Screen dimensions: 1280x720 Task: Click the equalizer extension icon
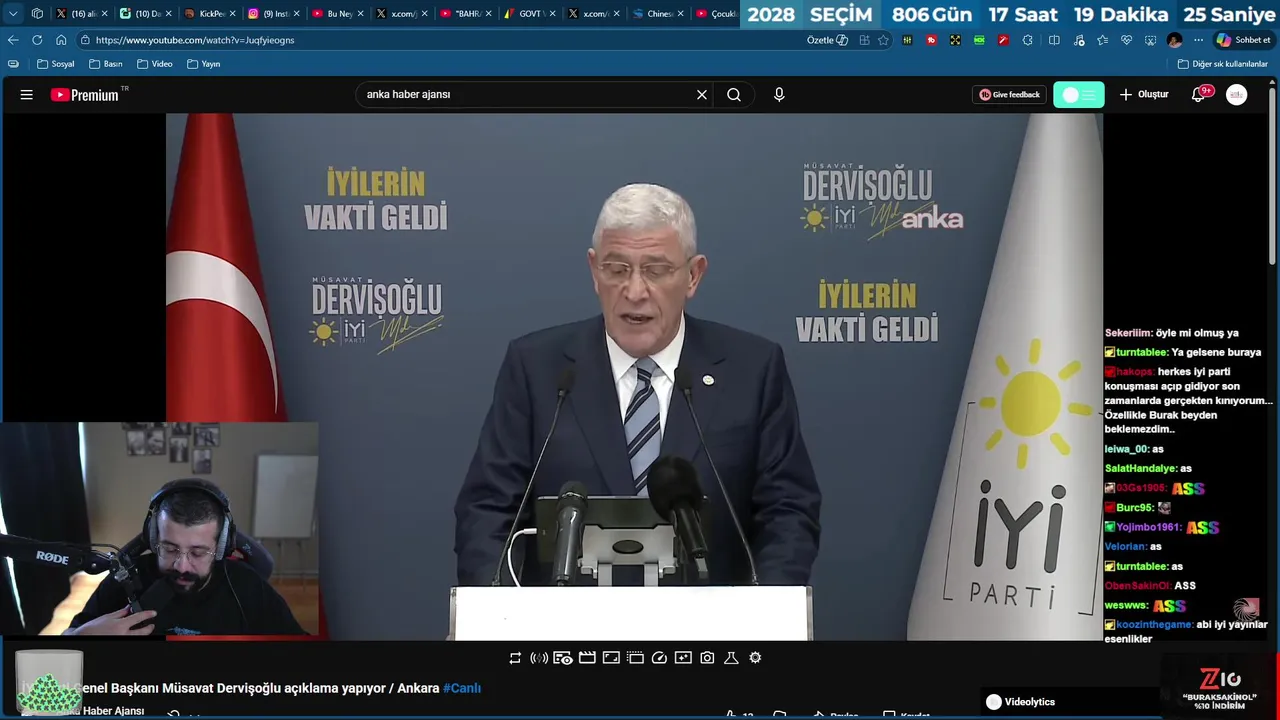pos(907,40)
